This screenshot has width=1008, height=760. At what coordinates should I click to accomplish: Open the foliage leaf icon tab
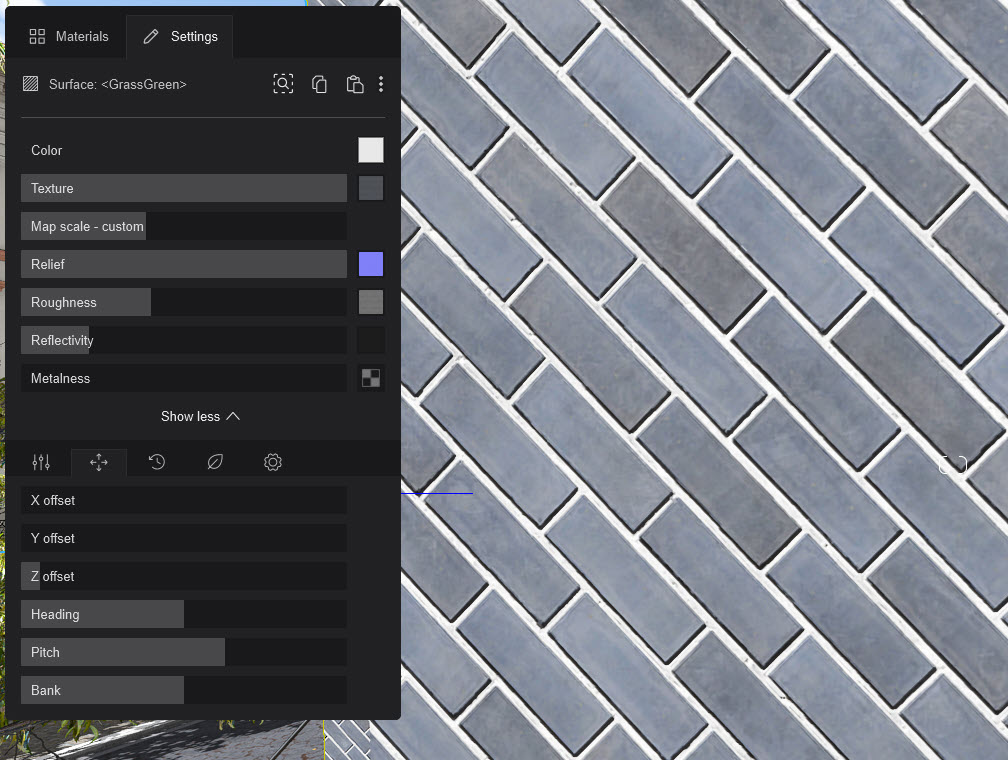[x=215, y=462]
